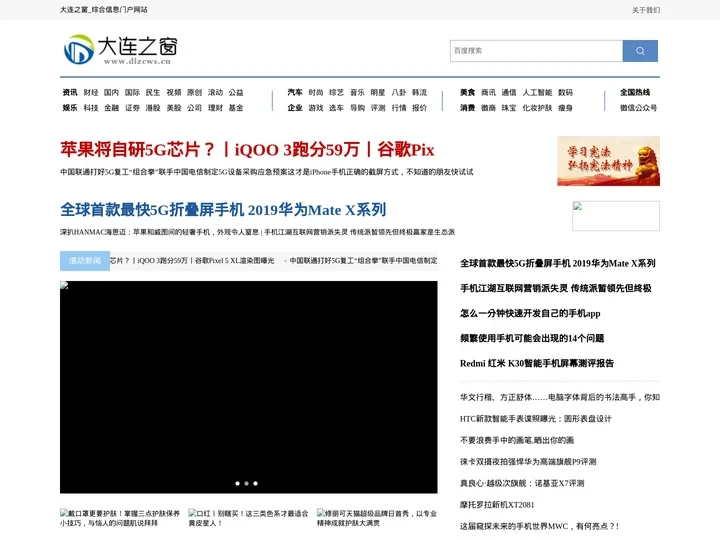Open blue headline 全球首款最快5G折叠屏手机
This screenshot has width=720, height=540.
coord(223,210)
